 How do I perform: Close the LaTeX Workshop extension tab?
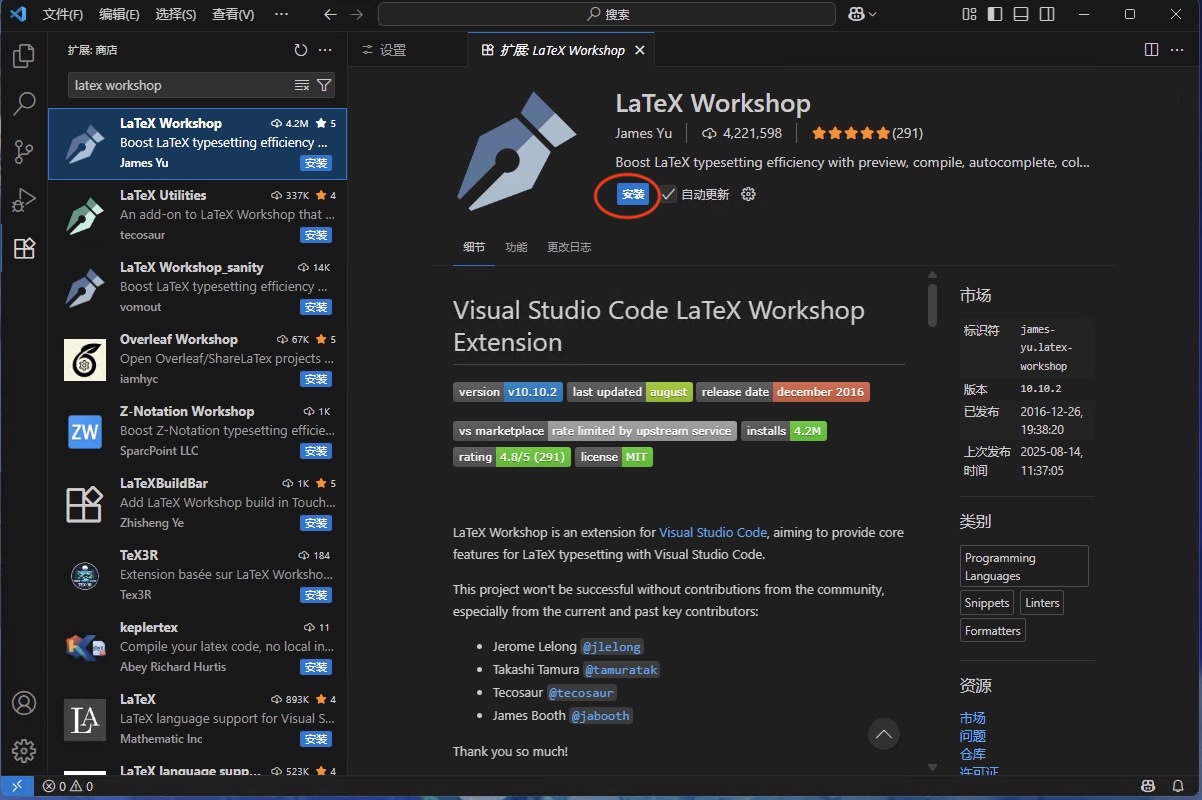point(640,50)
